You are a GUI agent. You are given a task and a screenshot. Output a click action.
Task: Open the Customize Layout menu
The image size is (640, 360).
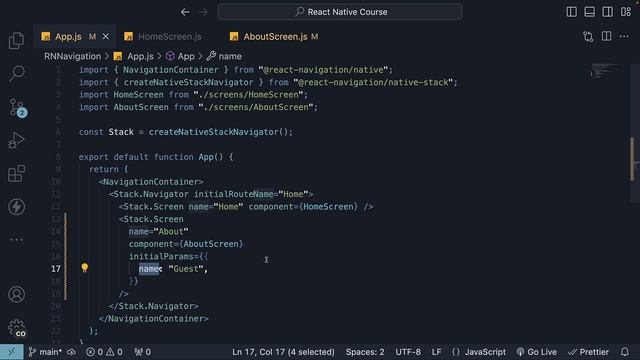click(x=626, y=12)
